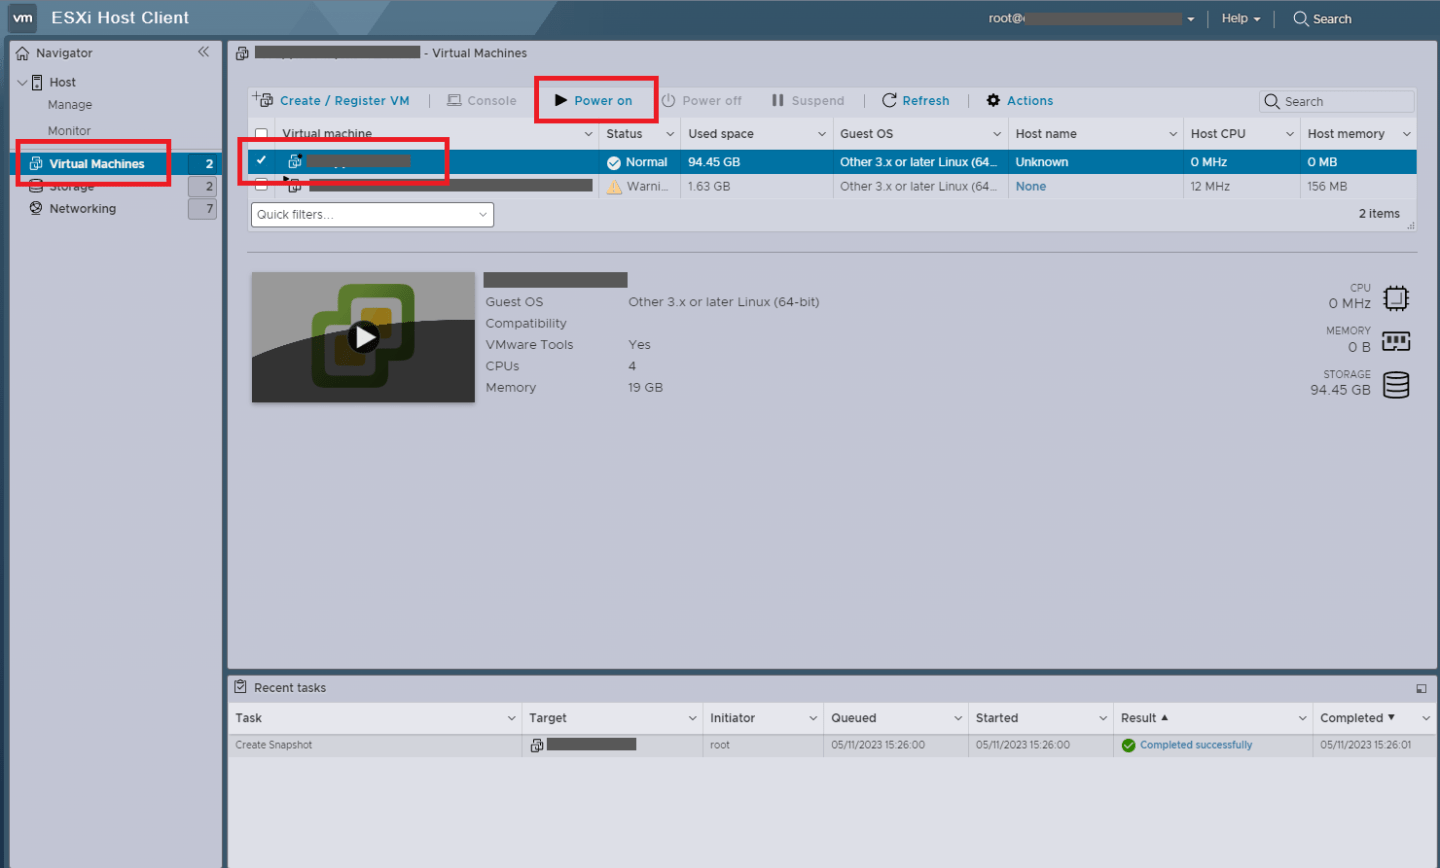The height and width of the screenshot is (868, 1440).
Task: Click the Create / Register VM button
Action: [x=333, y=100]
